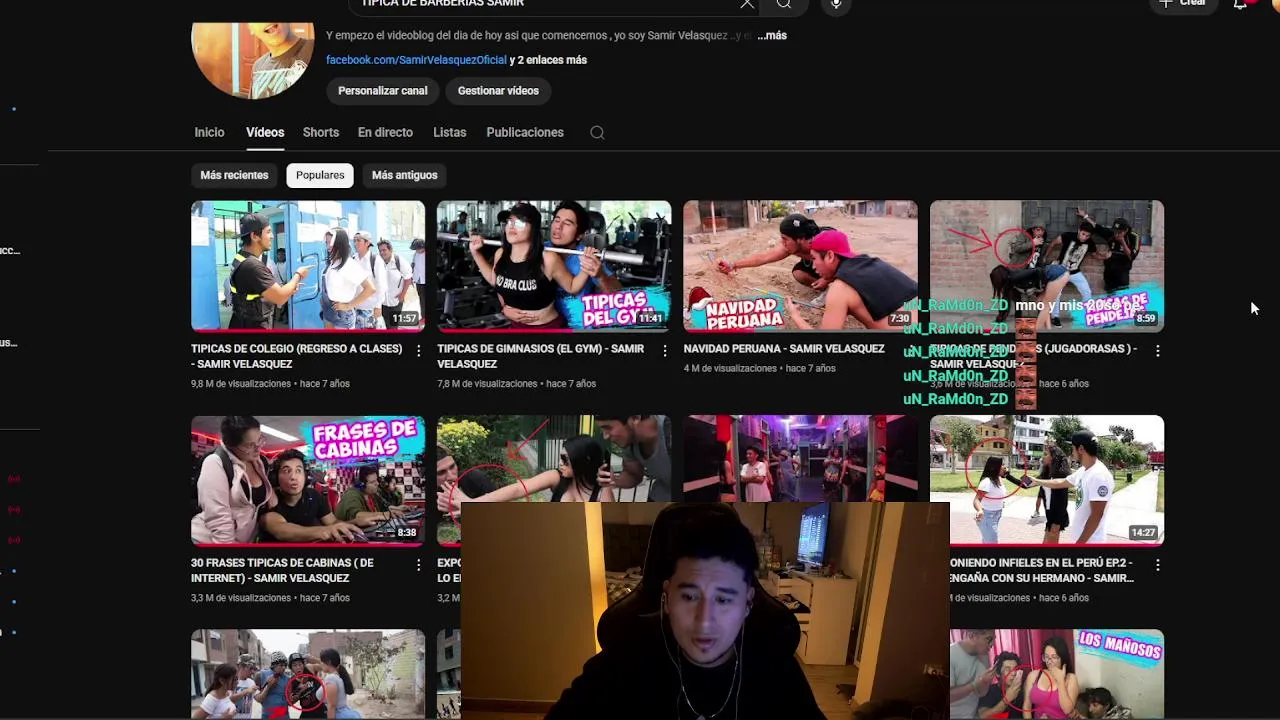Open options menu for 30 FRASES TIPICAS DE CABINAS video

point(418,565)
